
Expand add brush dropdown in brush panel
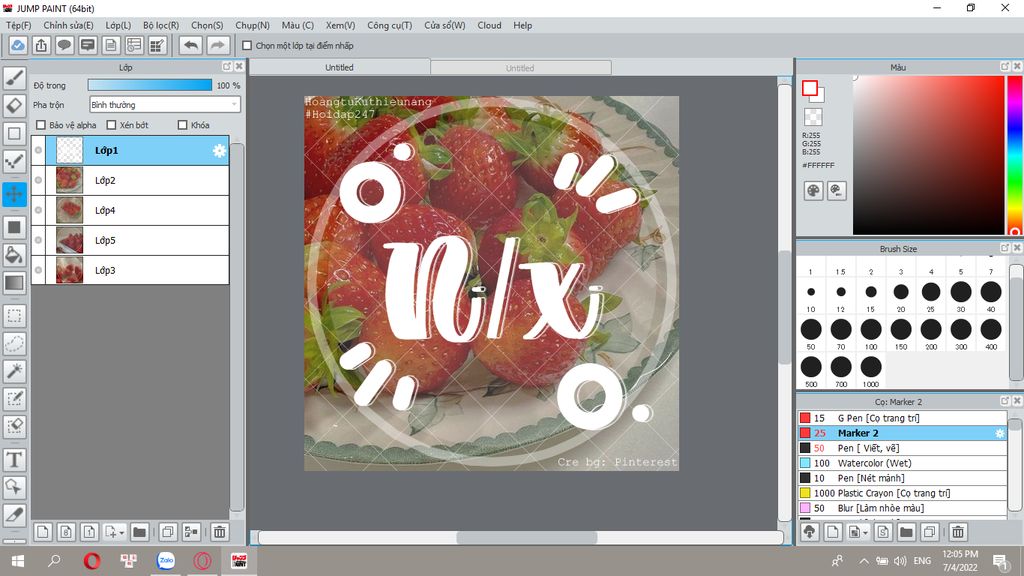(865, 533)
